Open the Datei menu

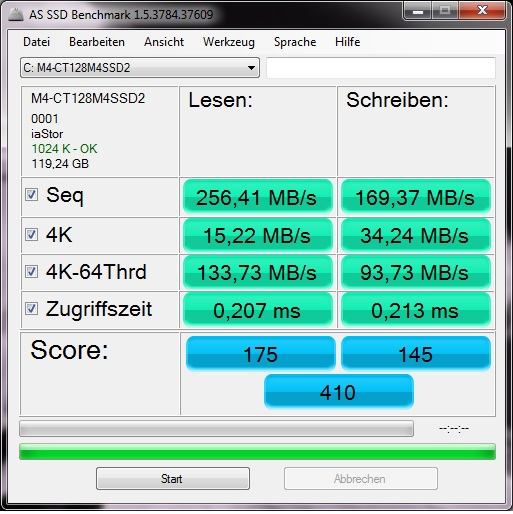[x=37, y=42]
